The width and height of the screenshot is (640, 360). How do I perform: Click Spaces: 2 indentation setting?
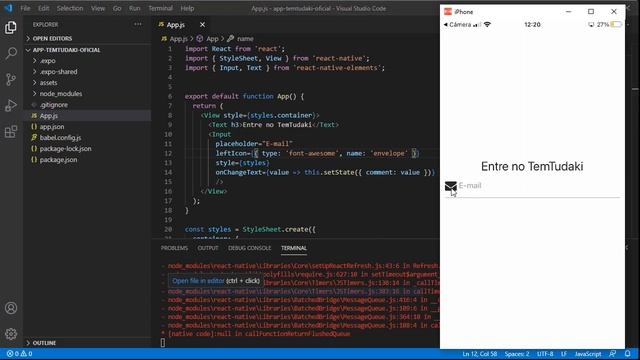coord(517,354)
